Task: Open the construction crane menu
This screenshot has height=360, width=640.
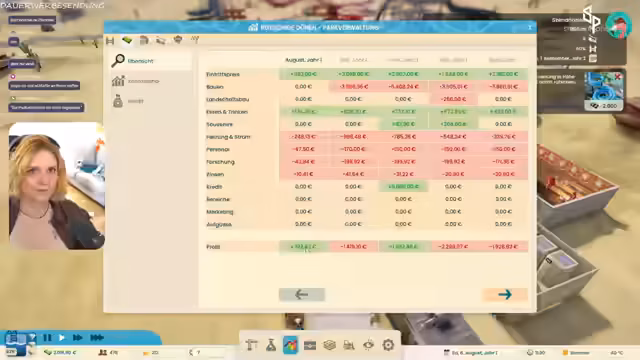Action: click(251, 345)
